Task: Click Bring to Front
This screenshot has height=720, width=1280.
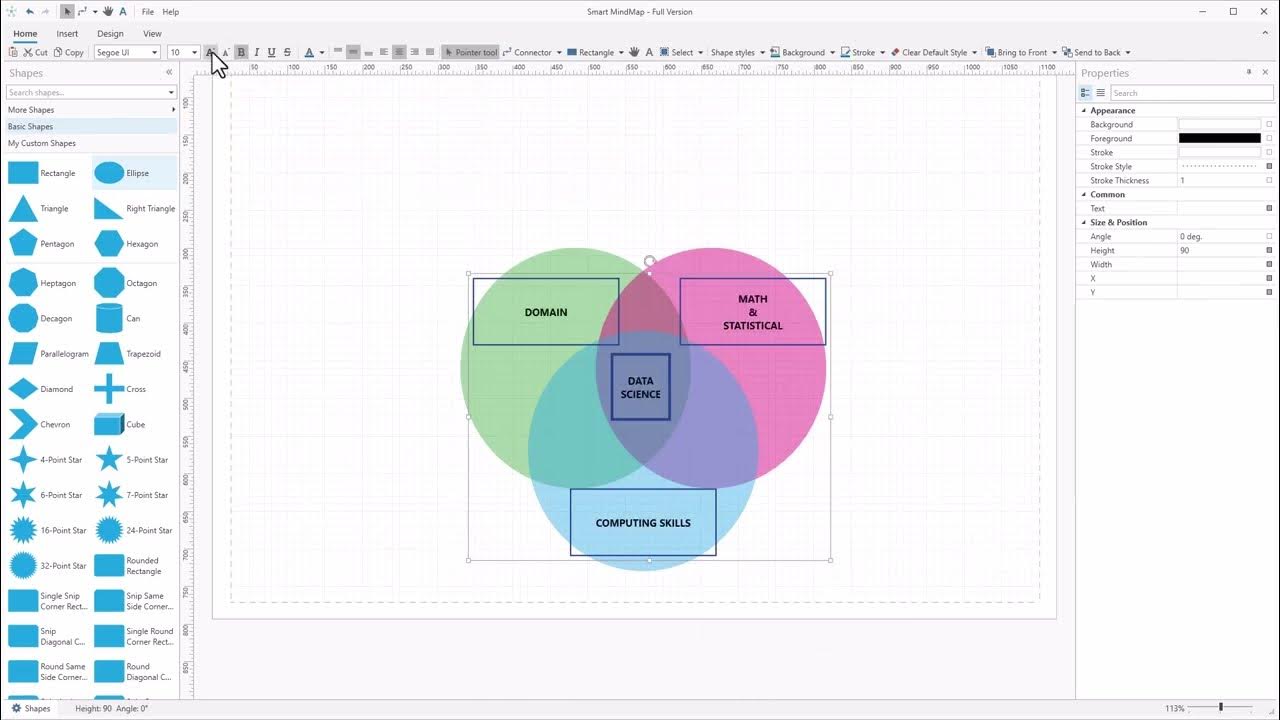Action: (1017, 52)
